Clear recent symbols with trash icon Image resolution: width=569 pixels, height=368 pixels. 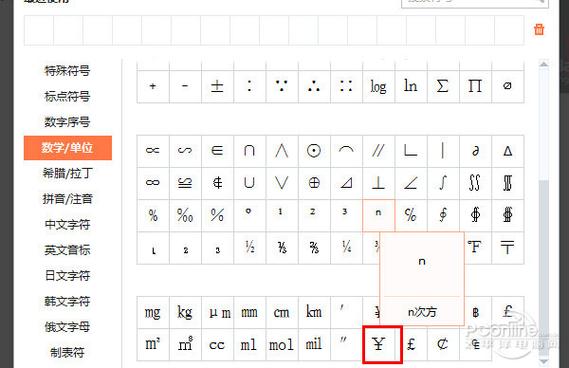pyautogui.click(x=539, y=29)
